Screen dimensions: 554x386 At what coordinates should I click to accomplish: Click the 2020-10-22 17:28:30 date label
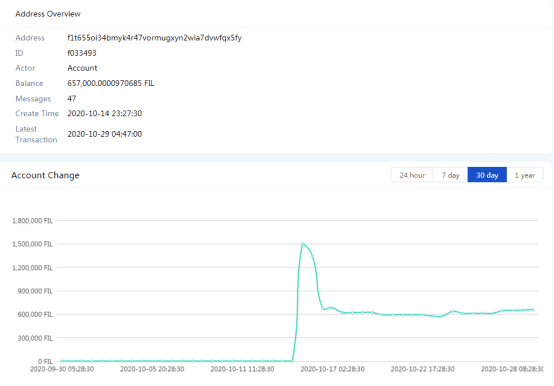[x=423, y=369]
